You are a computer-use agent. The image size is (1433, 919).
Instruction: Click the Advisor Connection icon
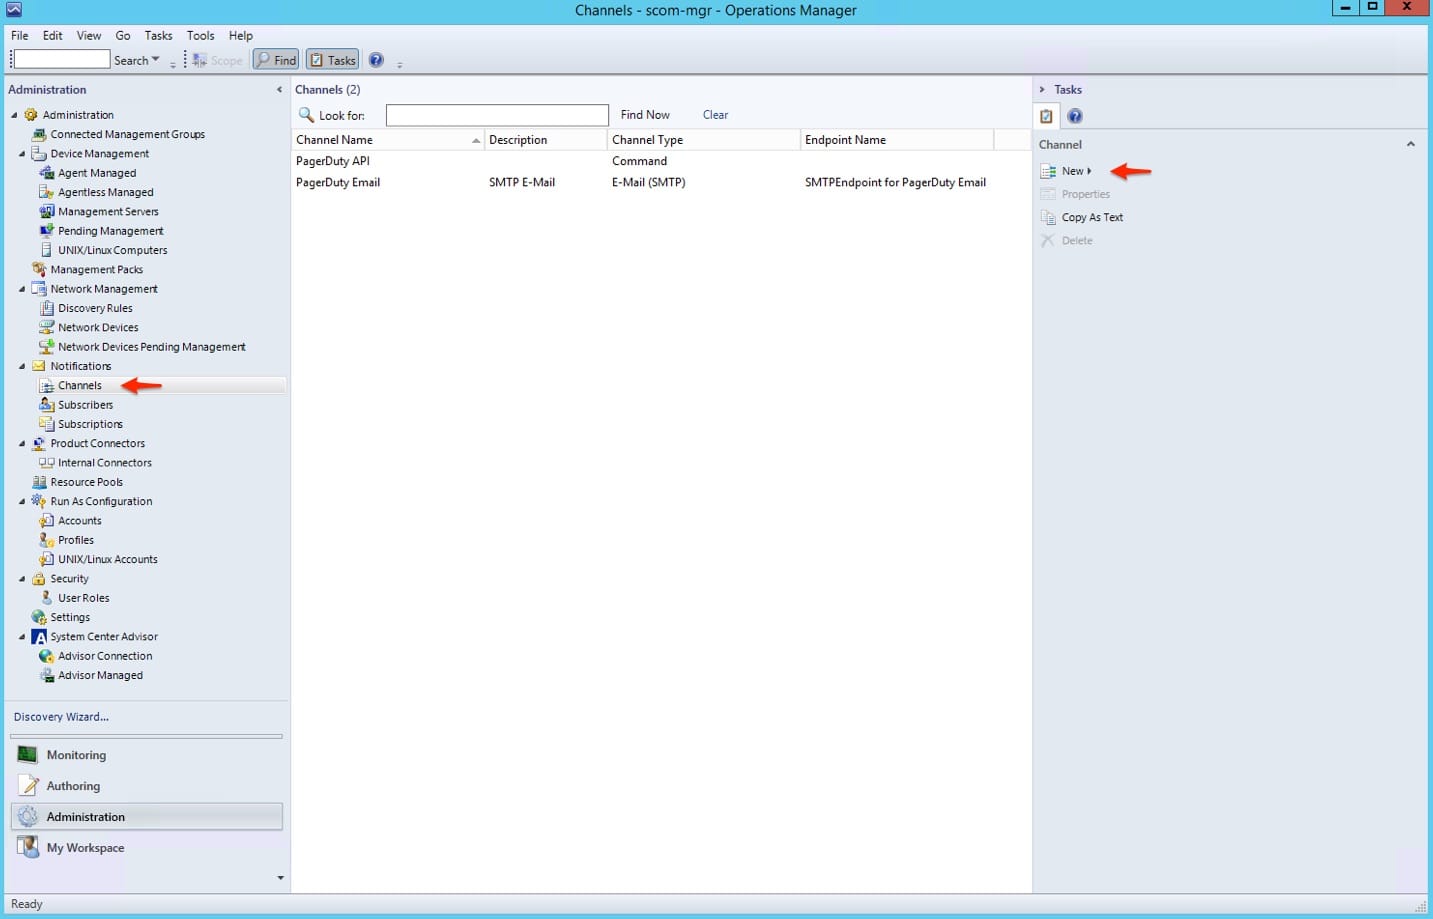coord(46,656)
